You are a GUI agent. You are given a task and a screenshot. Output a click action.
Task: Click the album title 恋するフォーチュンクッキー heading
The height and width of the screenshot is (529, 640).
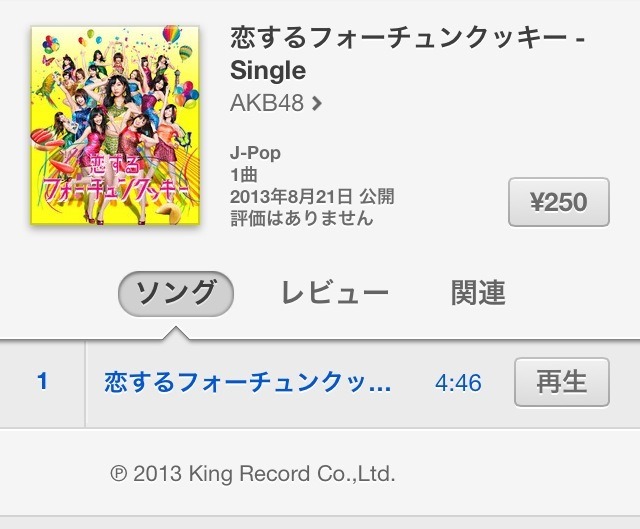pos(398,39)
